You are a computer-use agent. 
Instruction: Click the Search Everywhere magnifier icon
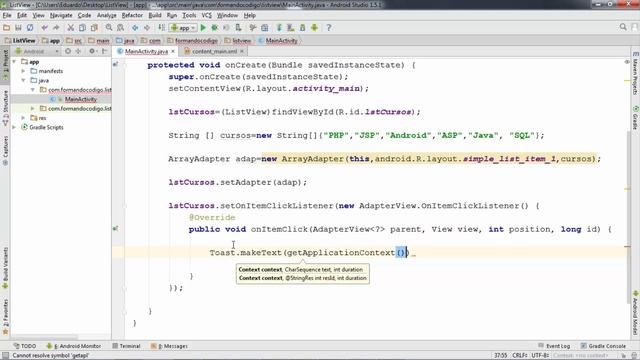(623, 27)
